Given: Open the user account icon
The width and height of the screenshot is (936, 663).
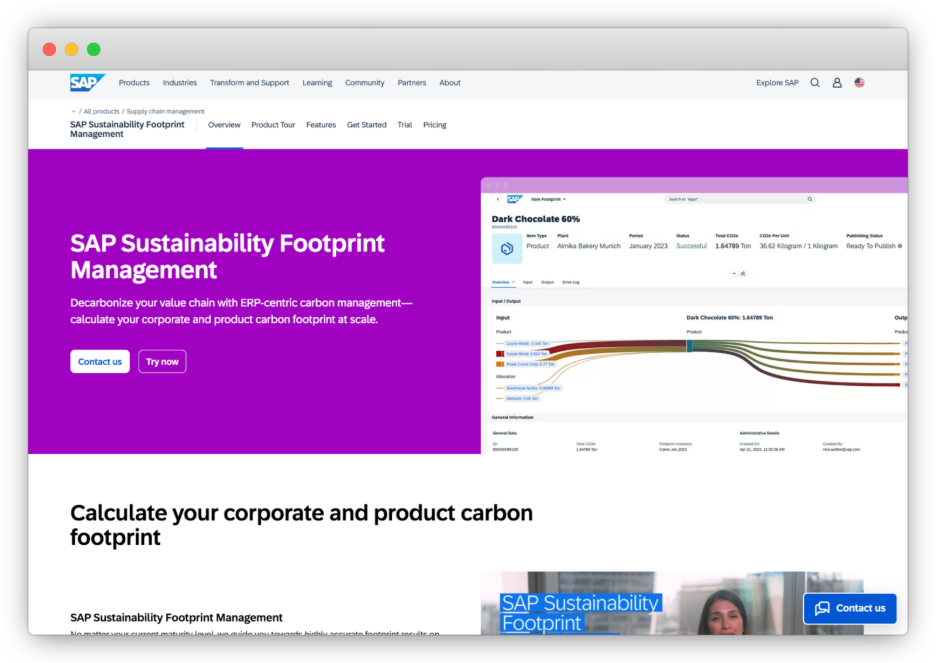Looking at the screenshot, I should click(837, 83).
